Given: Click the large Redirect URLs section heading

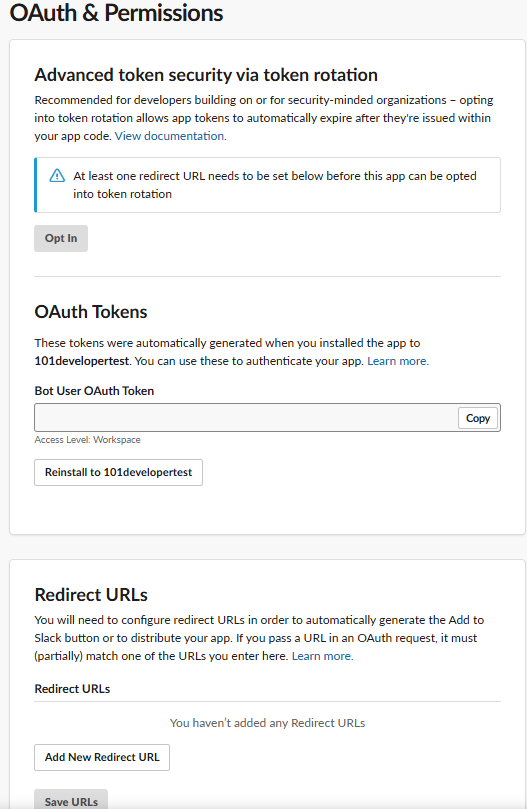Looking at the screenshot, I should tap(91, 595).
